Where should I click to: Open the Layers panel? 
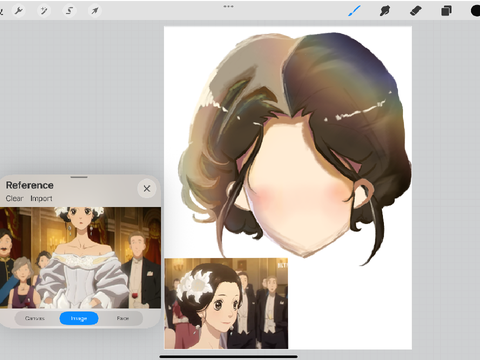point(446,11)
